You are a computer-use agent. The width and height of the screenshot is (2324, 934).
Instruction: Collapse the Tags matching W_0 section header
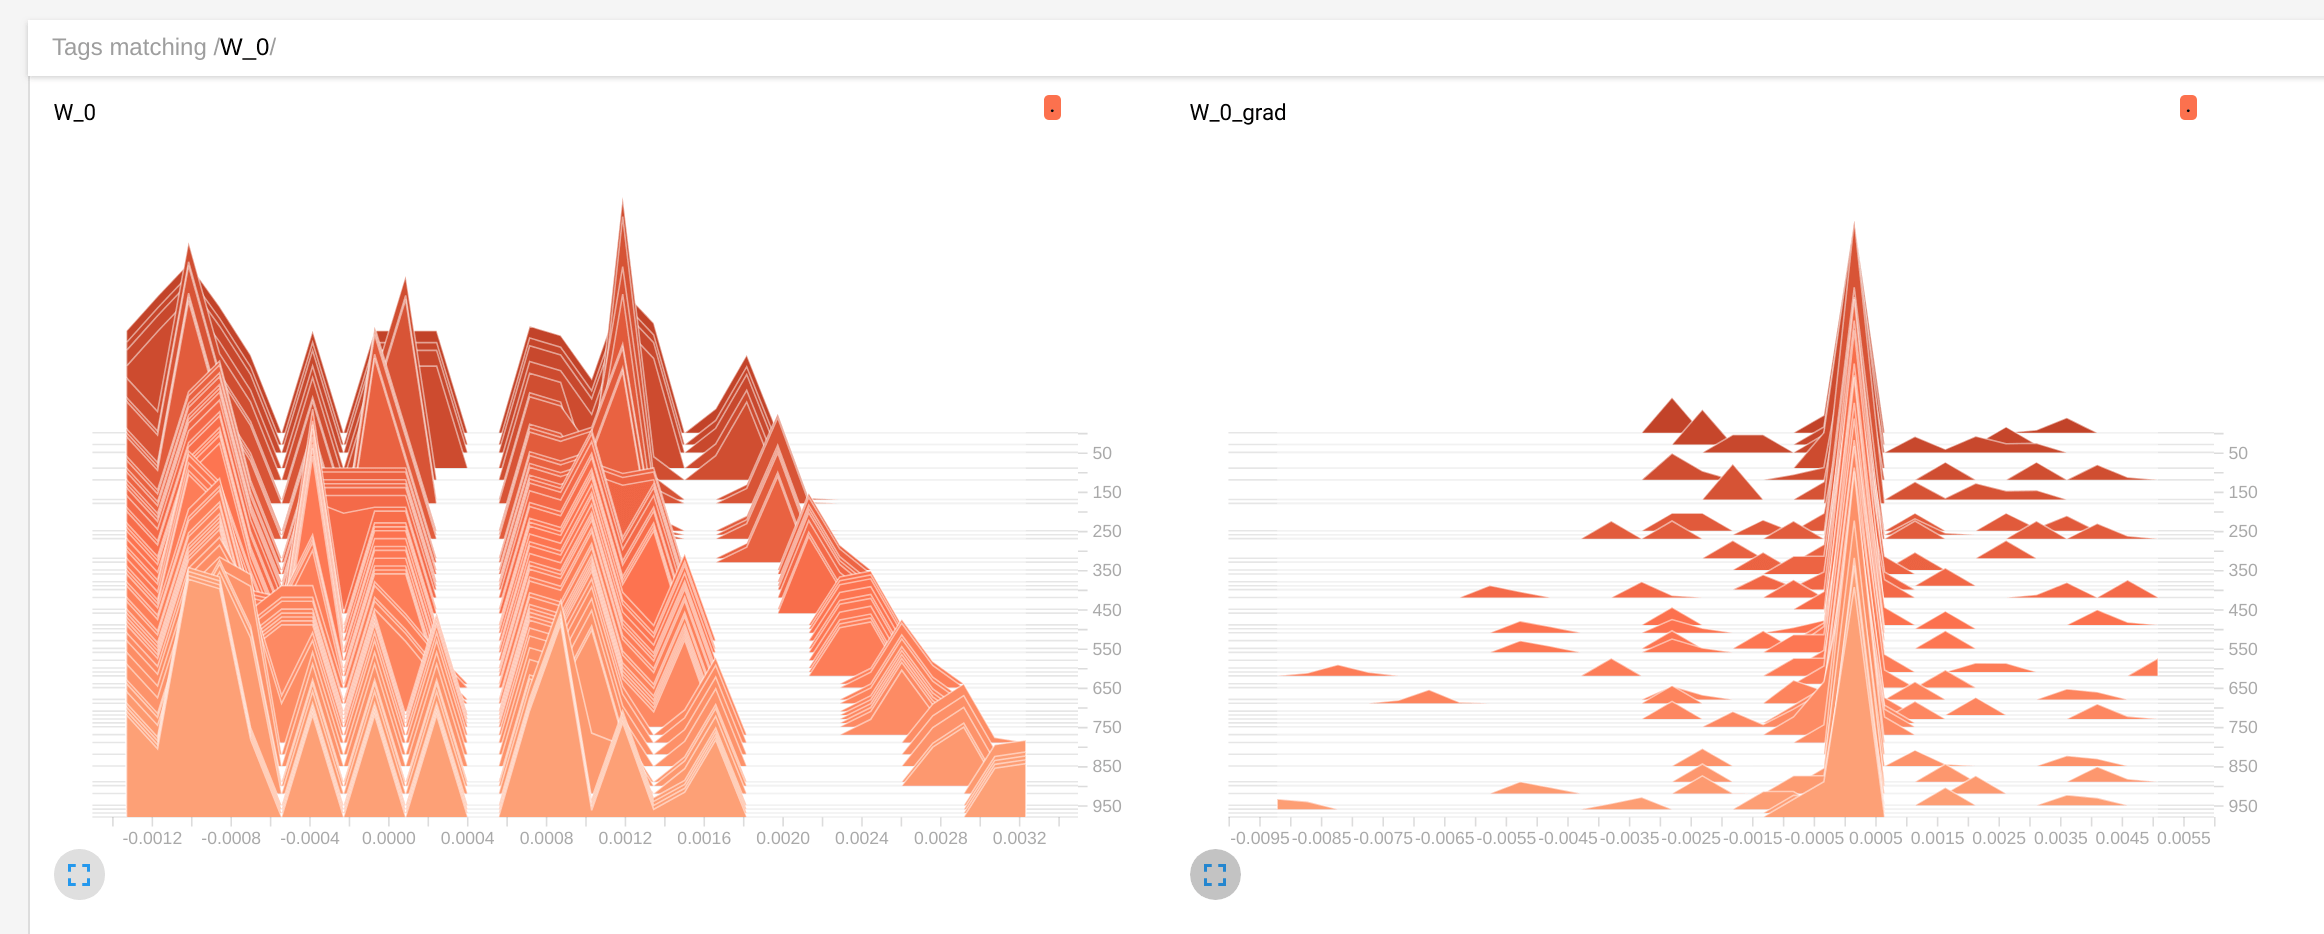click(1176, 48)
